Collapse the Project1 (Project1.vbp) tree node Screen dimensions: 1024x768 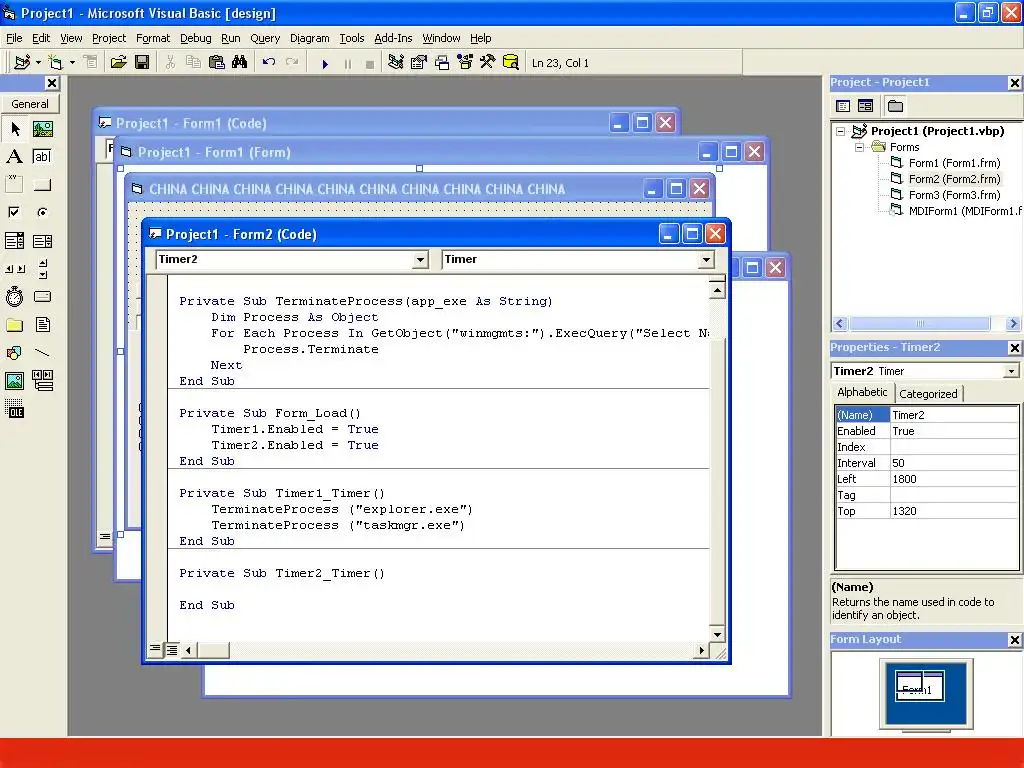841,131
